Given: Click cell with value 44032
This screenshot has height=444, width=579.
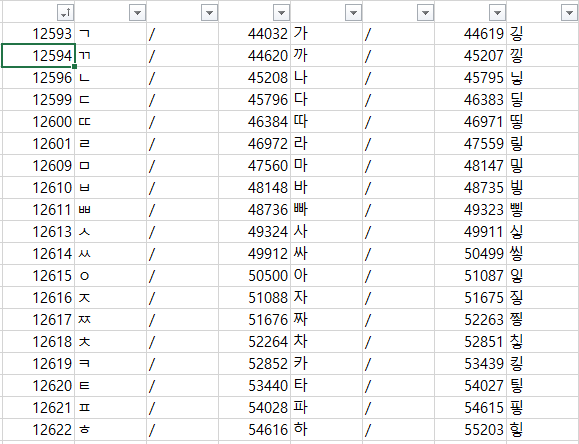Looking at the screenshot, I should [x=254, y=34].
